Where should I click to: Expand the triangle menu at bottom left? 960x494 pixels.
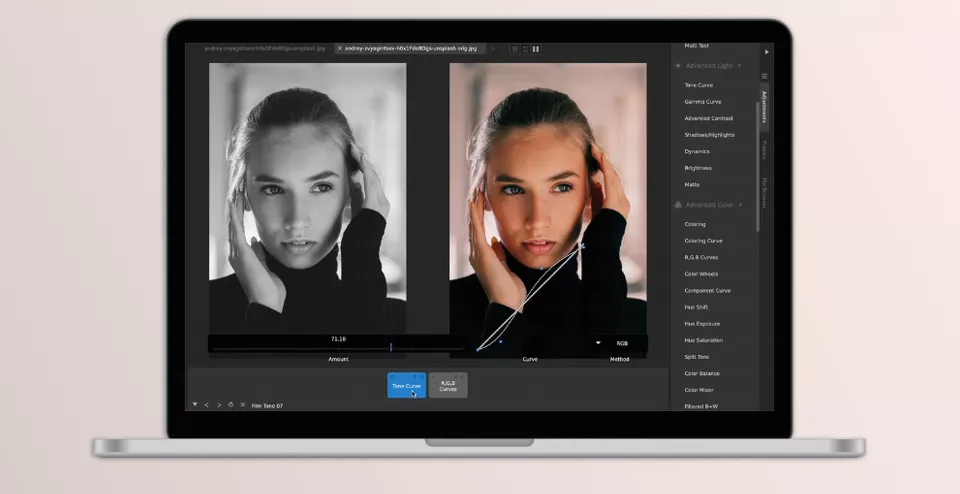tap(194, 405)
